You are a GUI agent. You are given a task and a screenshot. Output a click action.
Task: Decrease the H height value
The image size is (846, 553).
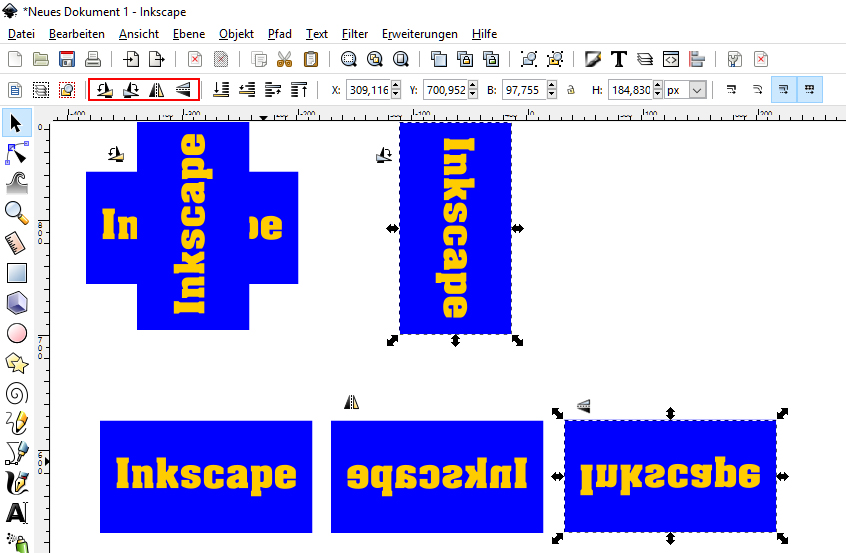[x=657, y=94]
